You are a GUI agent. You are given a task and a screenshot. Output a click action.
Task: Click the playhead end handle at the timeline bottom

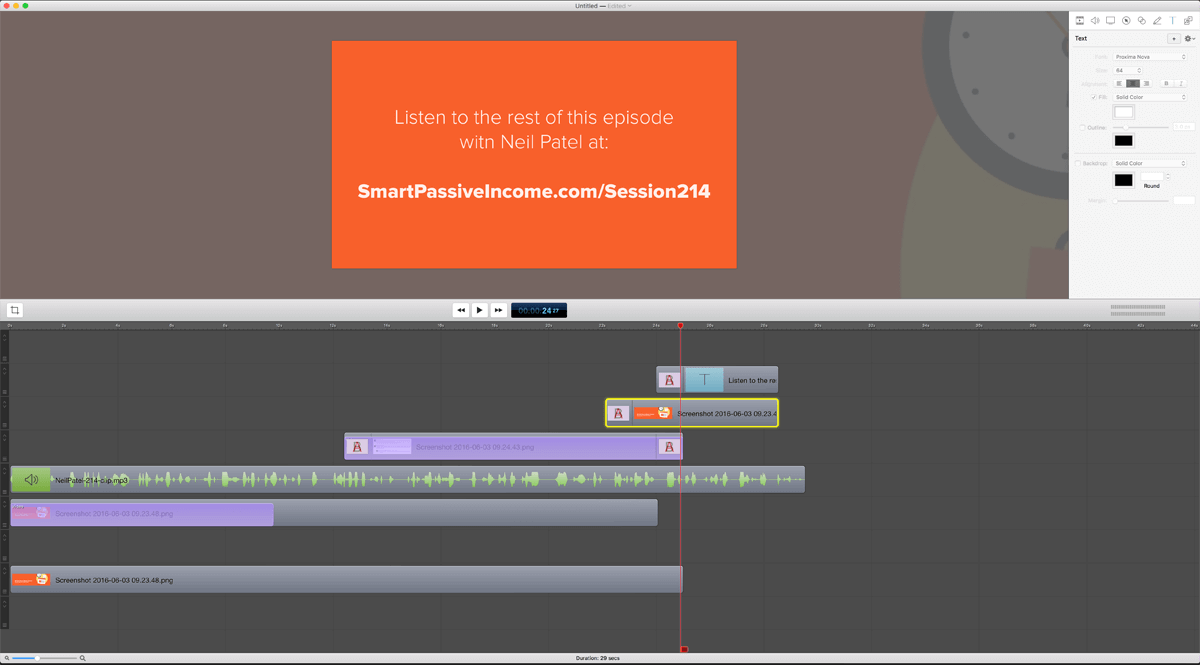[684, 649]
